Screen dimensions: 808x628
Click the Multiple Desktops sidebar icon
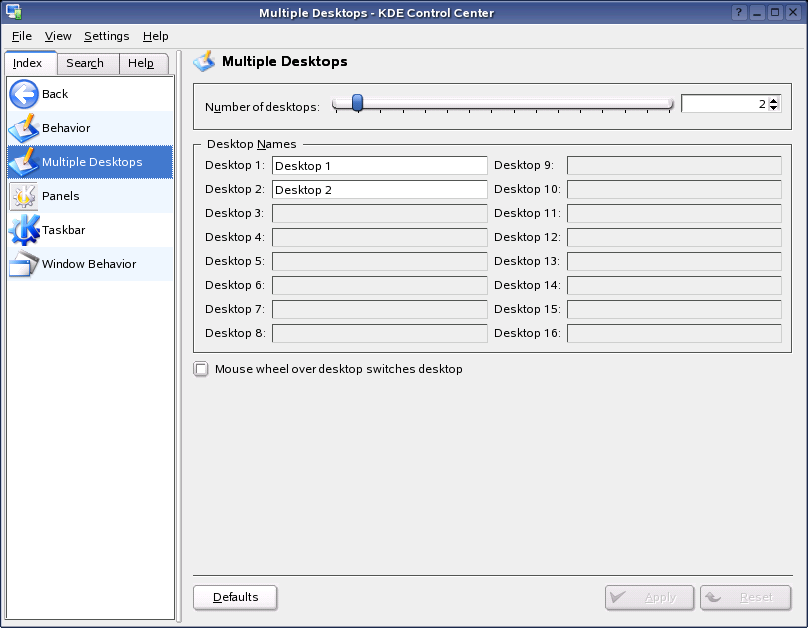24,162
